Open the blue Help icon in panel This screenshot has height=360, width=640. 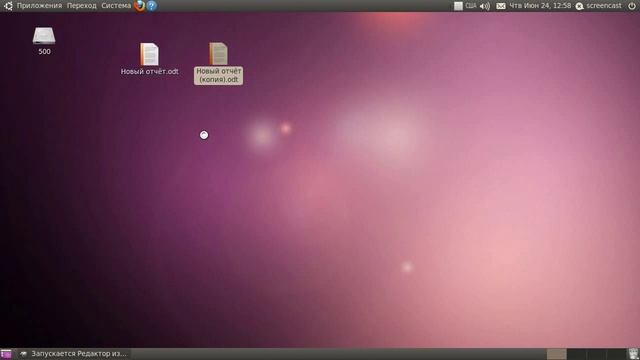click(x=151, y=6)
